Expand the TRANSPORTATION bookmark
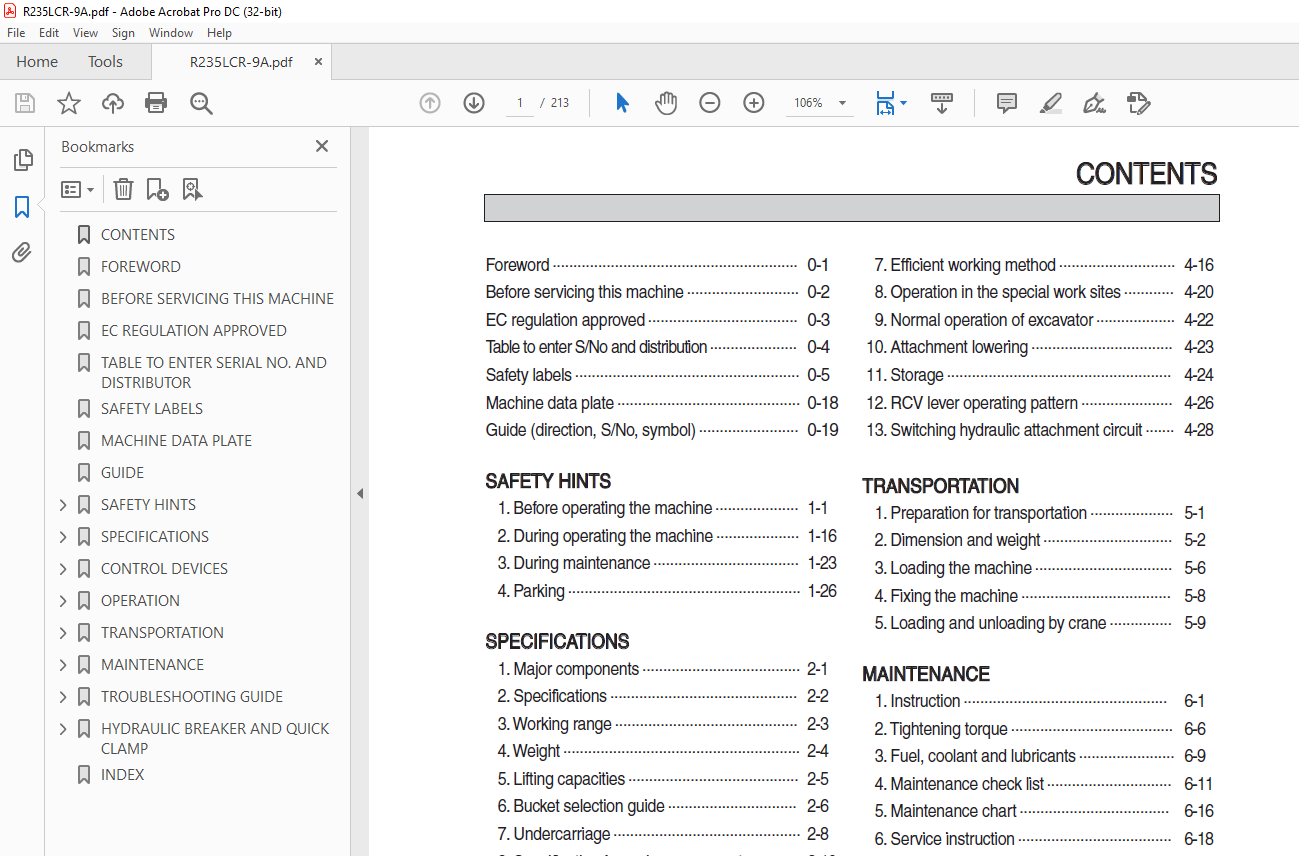The width and height of the screenshot is (1299, 856). point(63,633)
